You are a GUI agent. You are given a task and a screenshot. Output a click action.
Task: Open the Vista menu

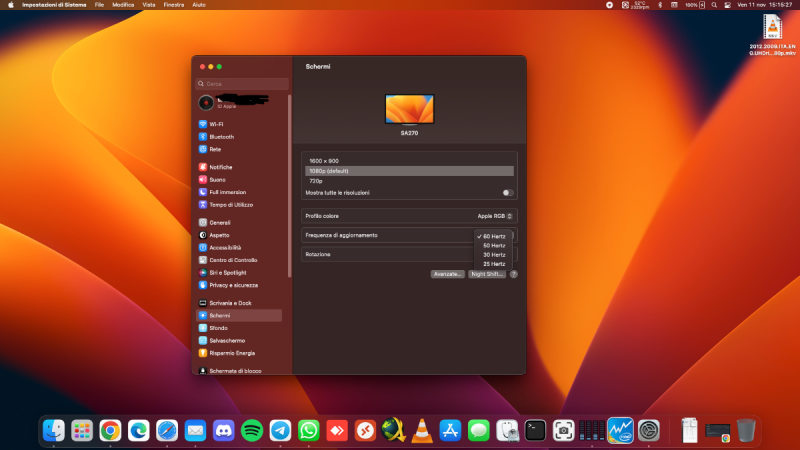tap(149, 5)
